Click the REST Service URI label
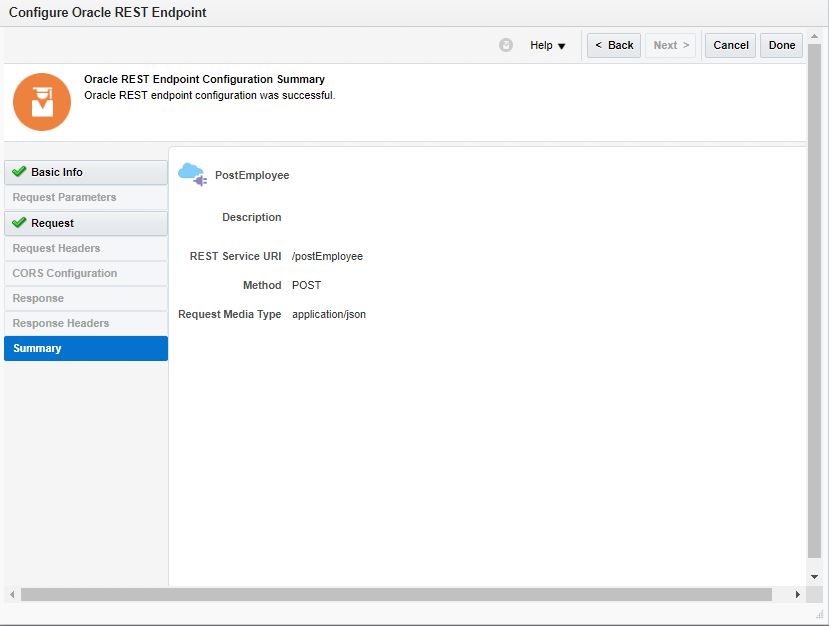 point(235,256)
